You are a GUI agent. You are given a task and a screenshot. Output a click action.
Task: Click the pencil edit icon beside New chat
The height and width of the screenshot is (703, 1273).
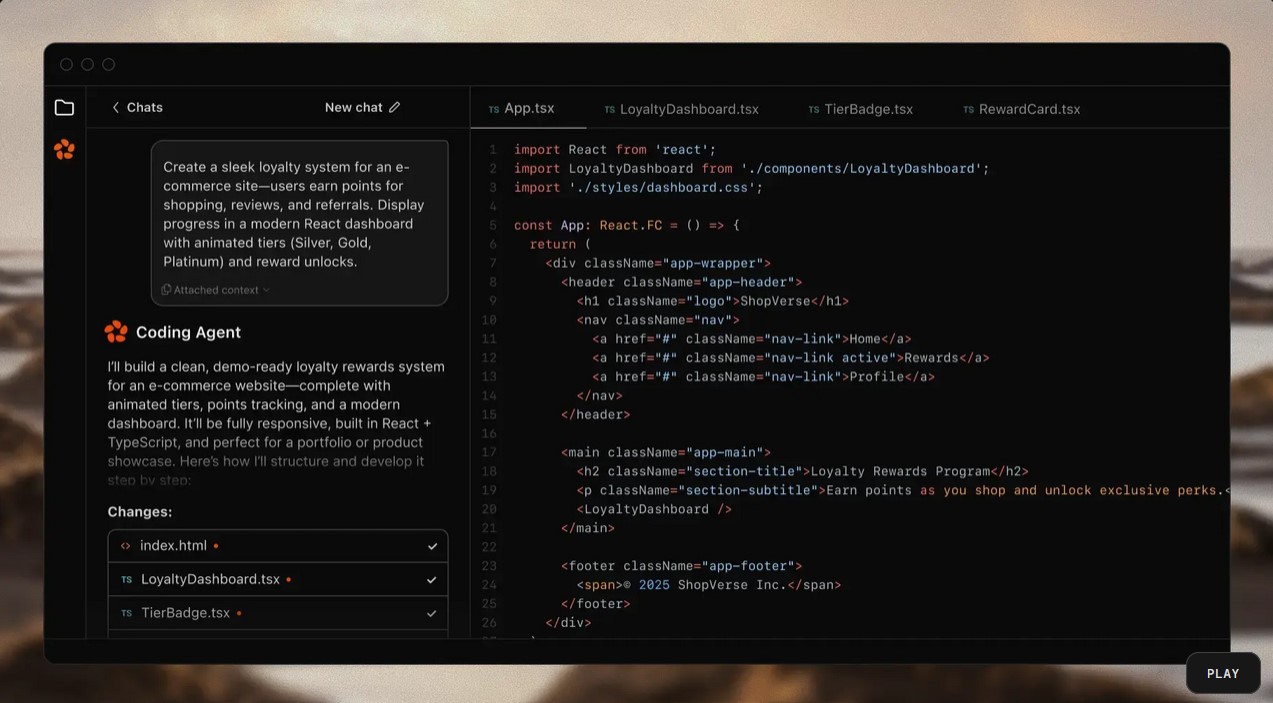[x=394, y=107]
